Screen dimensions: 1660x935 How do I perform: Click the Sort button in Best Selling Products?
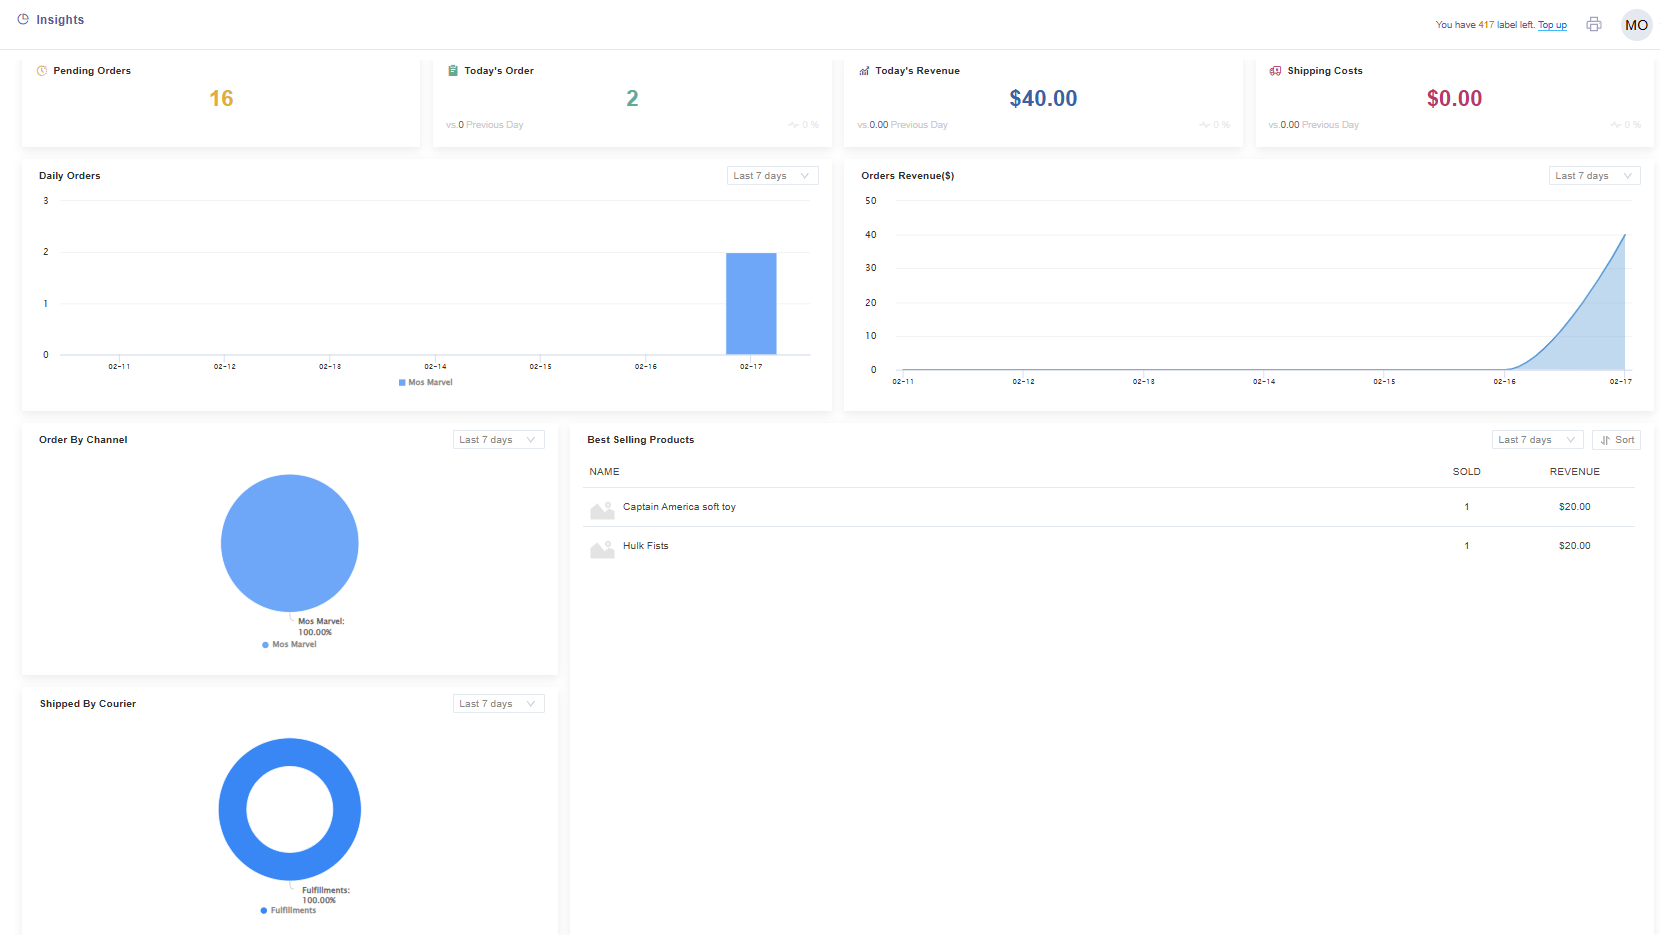tap(1616, 440)
